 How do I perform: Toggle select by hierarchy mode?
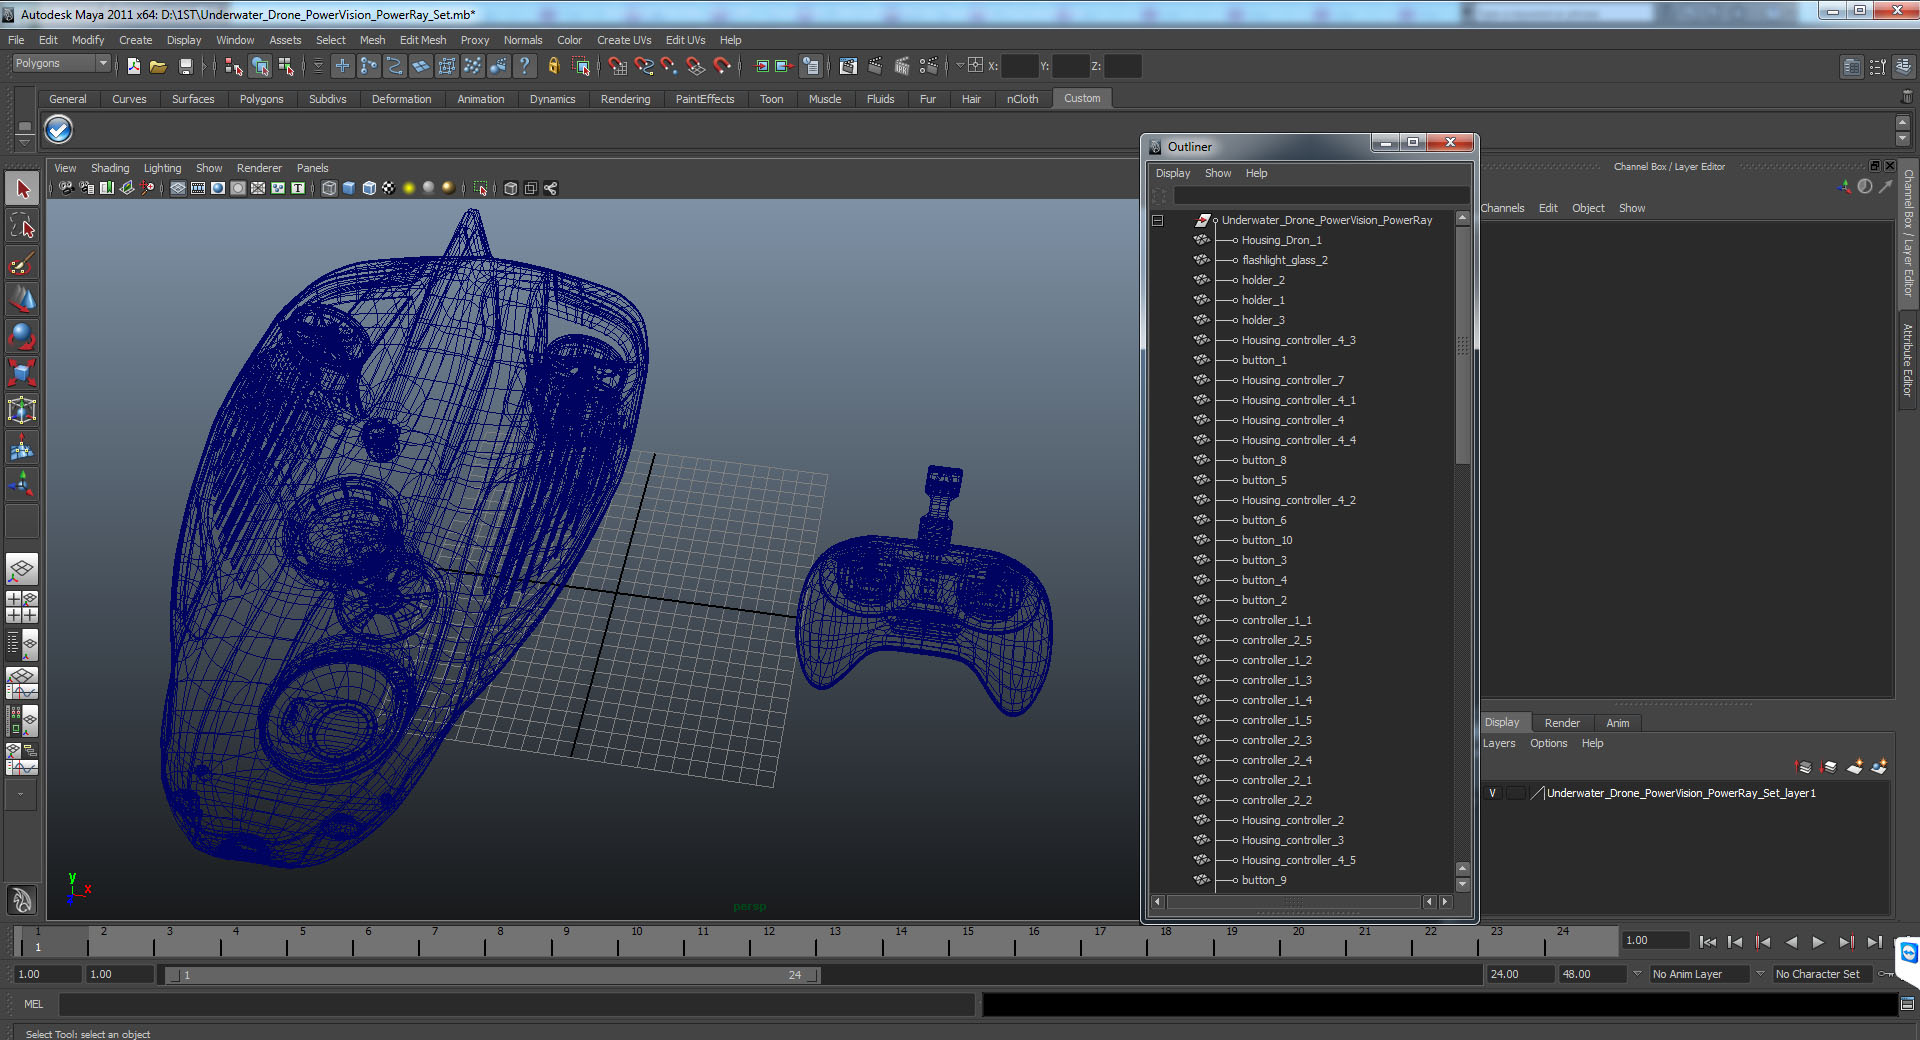[234, 66]
